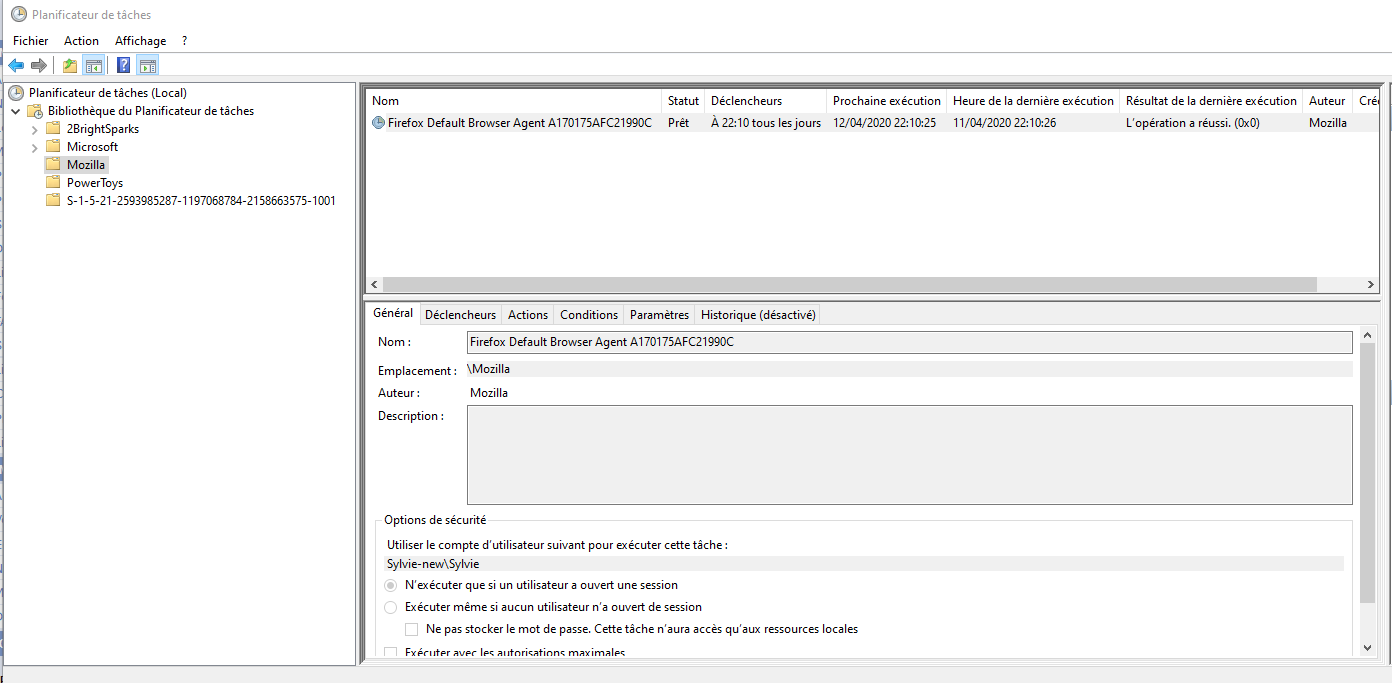Switch to the Général tab
1392x683 pixels.
(x=393, y=313)
